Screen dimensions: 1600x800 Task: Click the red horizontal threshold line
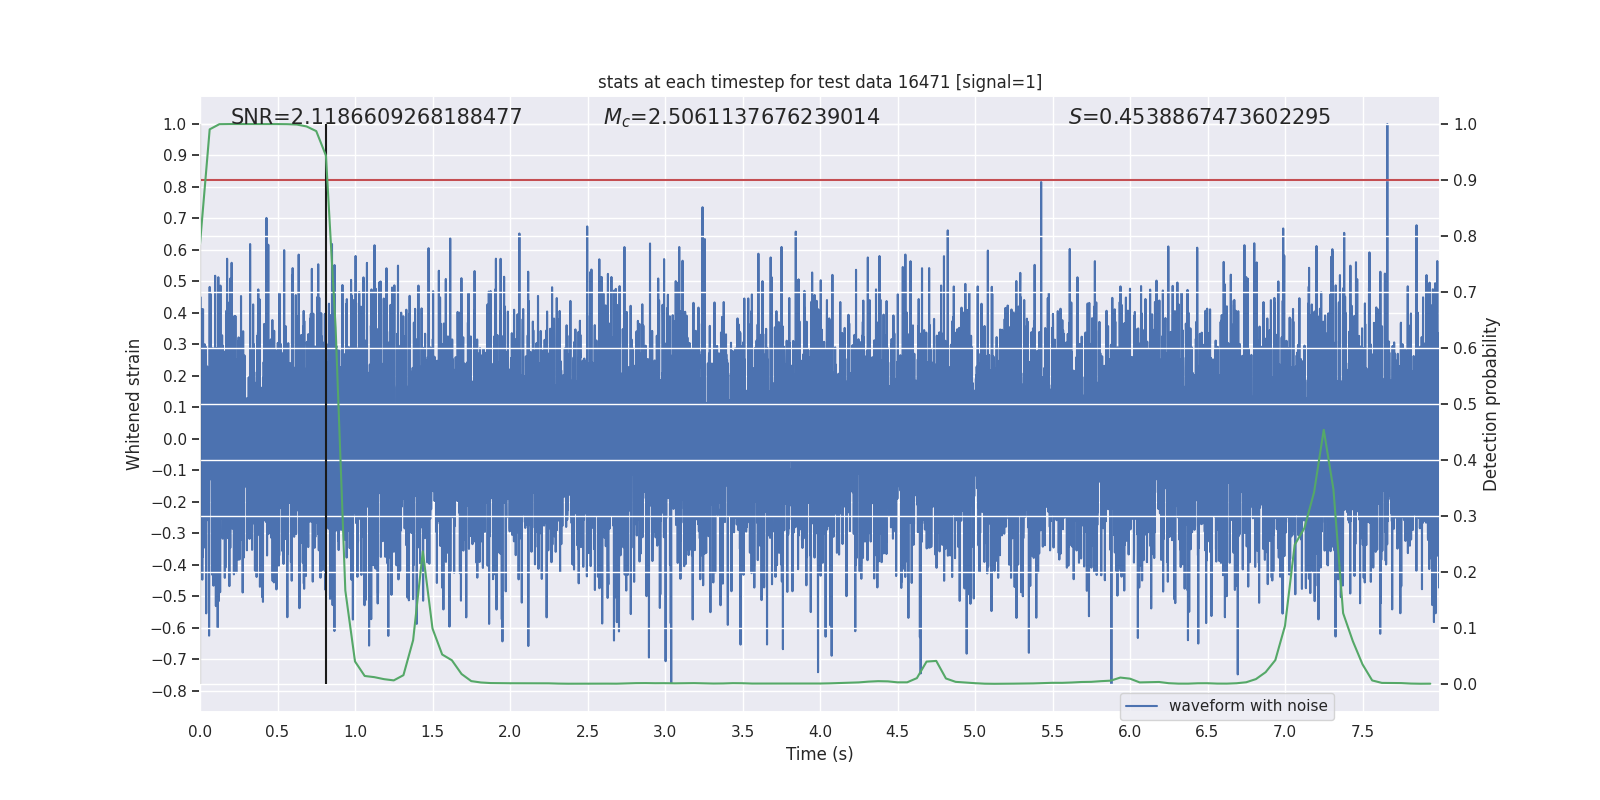[x=700, y=180]
